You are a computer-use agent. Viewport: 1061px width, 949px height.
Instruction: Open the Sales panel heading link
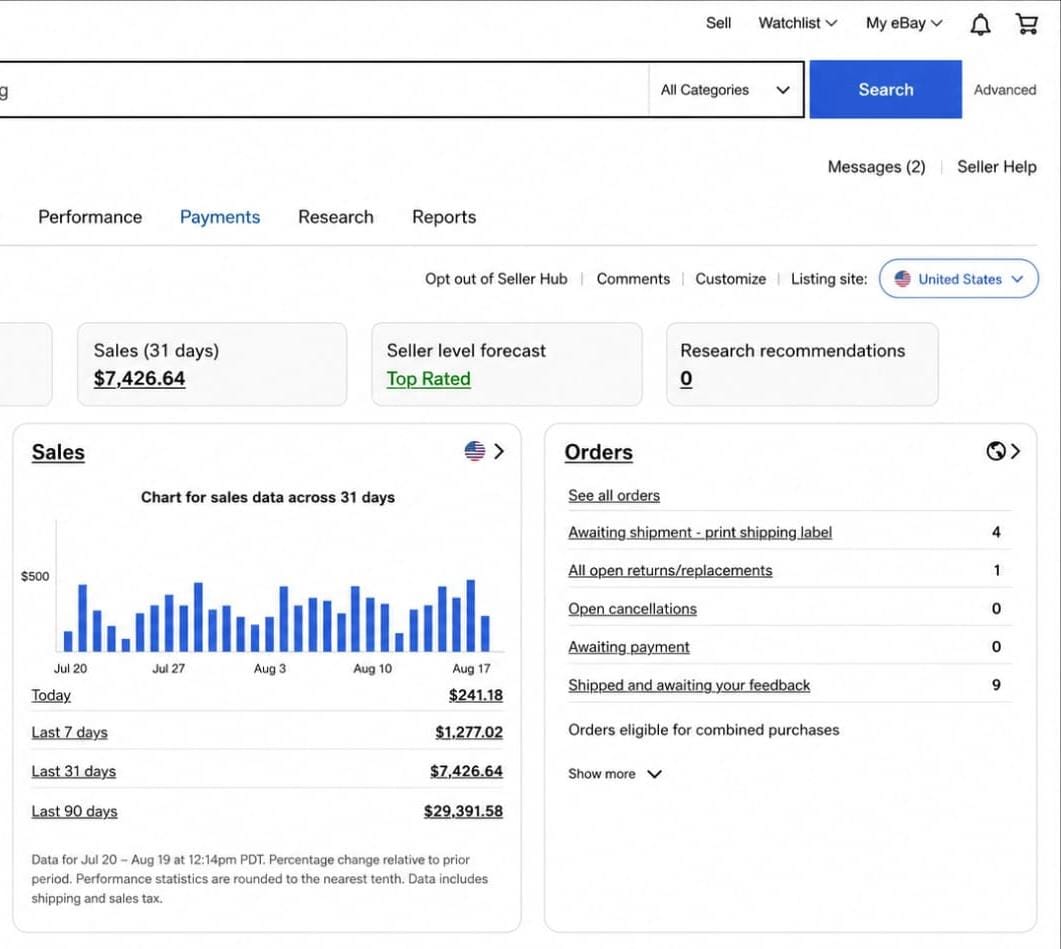pyautogui.click(x=58, y=452)
